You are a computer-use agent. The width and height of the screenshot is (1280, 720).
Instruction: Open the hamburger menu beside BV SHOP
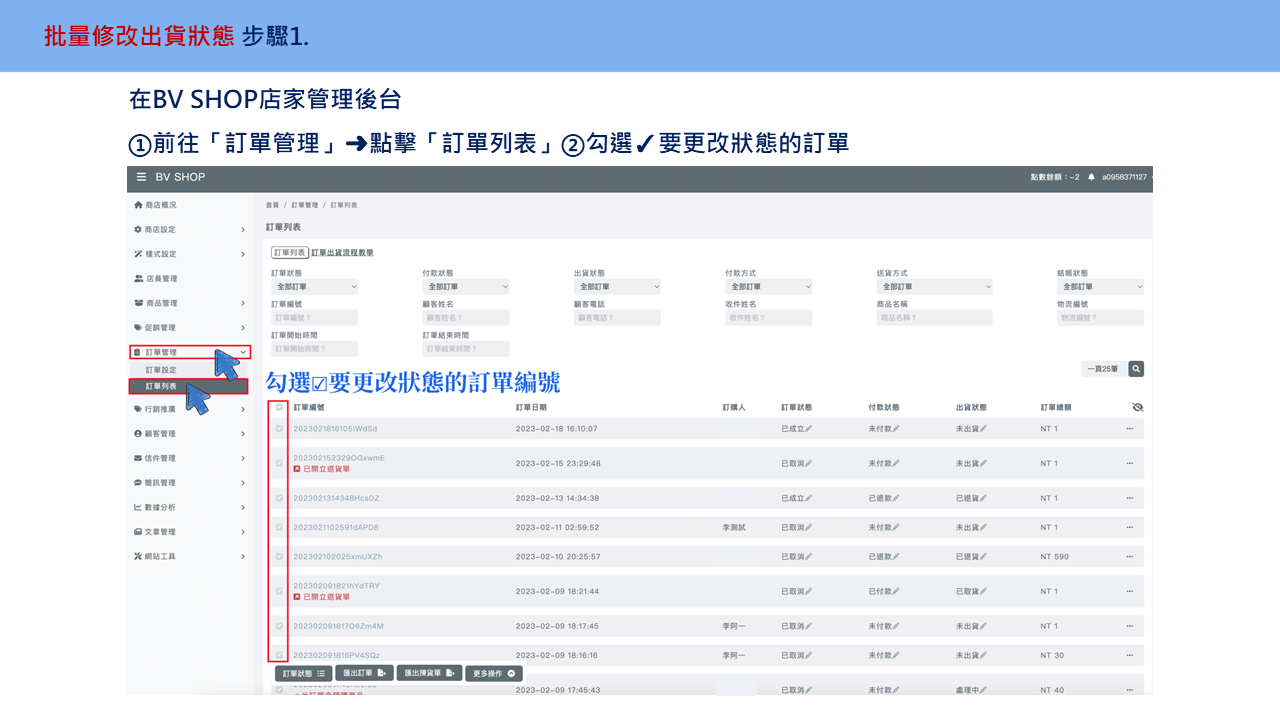tap(141, 177)
